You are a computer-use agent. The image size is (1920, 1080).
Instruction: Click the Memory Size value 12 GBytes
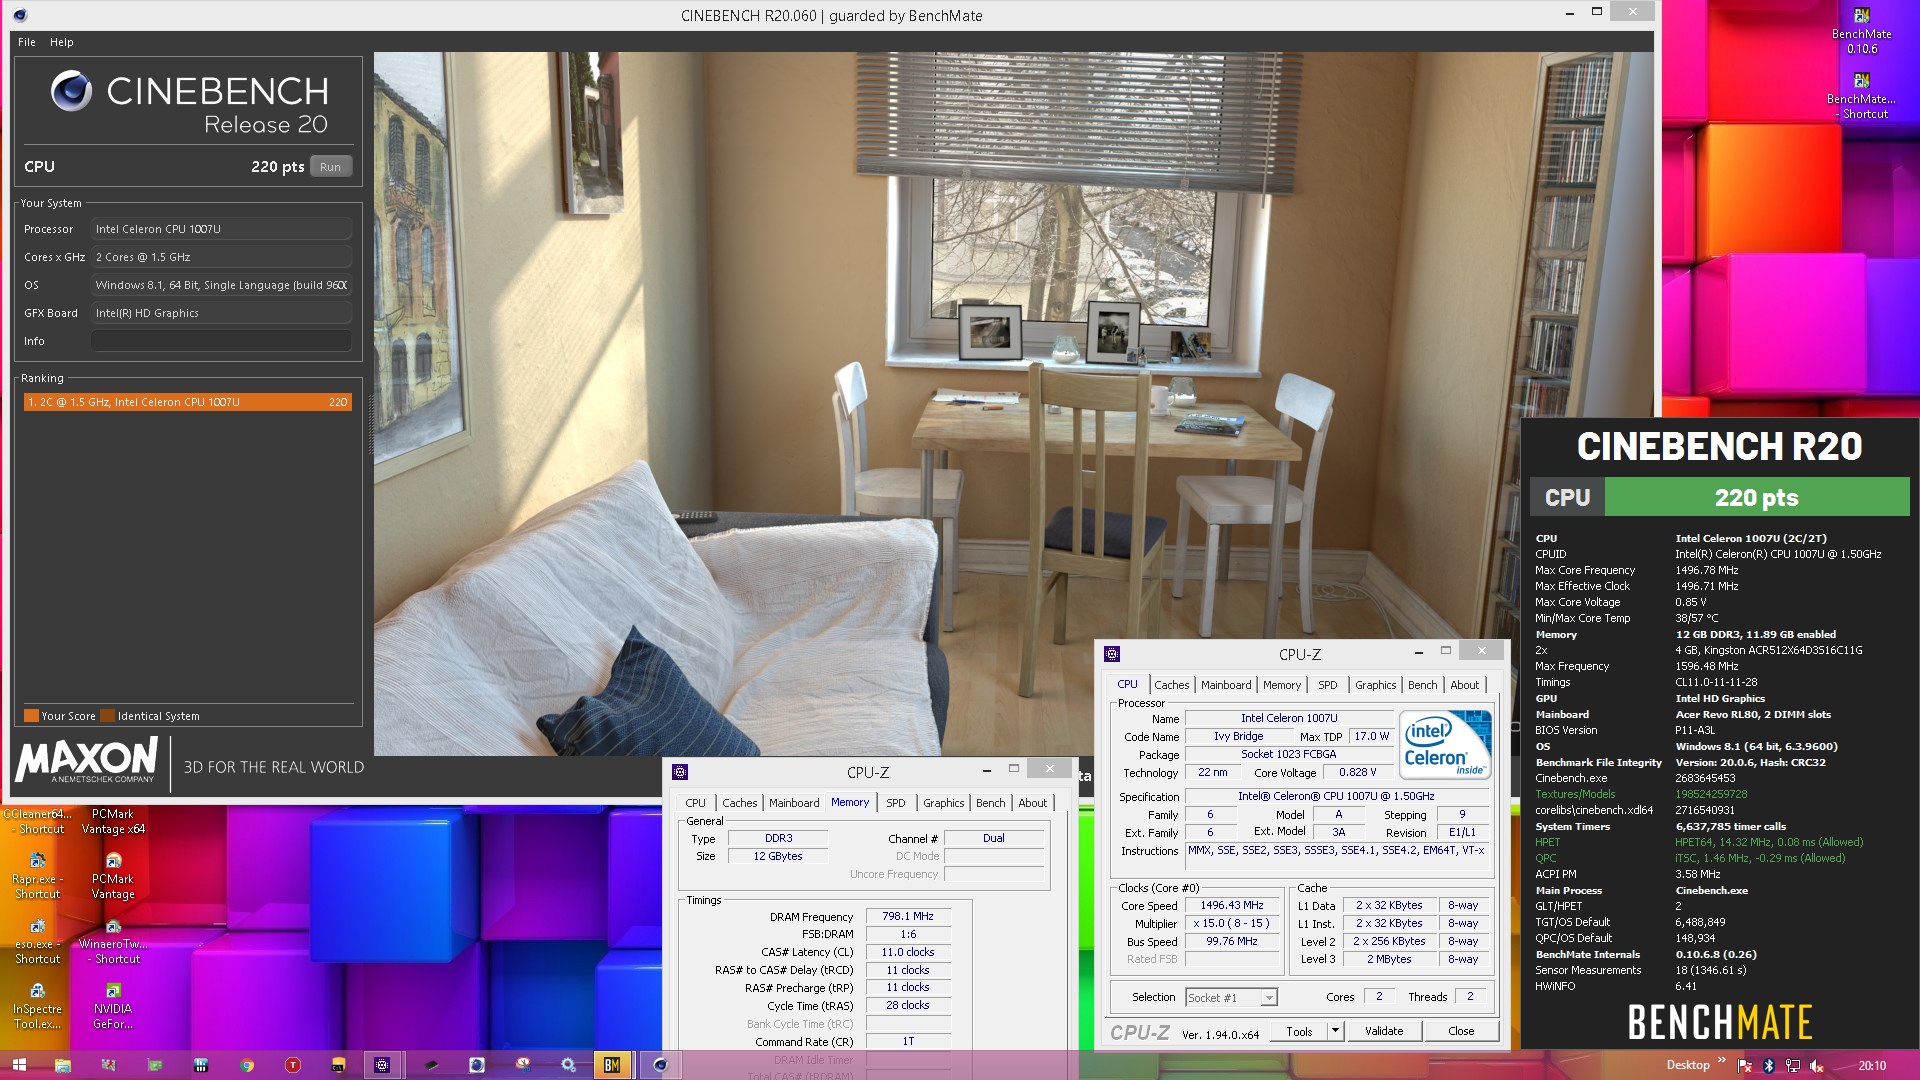pos(778,856)
